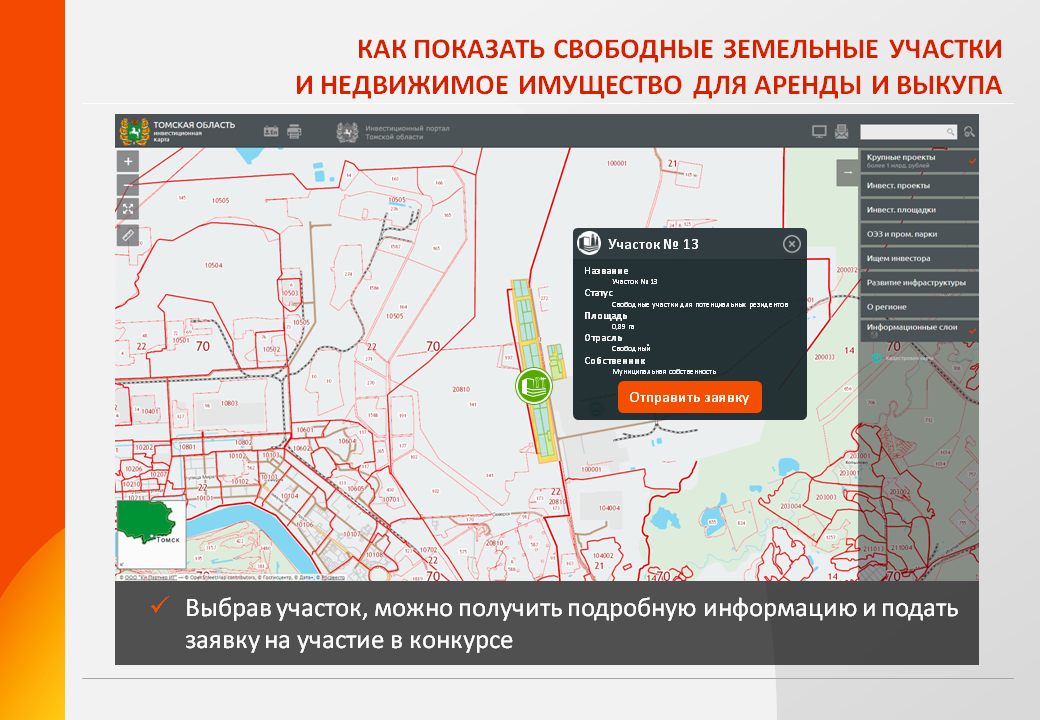
Task: Open the Инвест. проекты menu section
Action: point(919,186)
